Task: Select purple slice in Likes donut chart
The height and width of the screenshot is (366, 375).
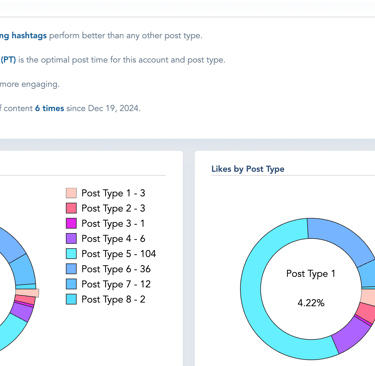Action: (350, 337)
